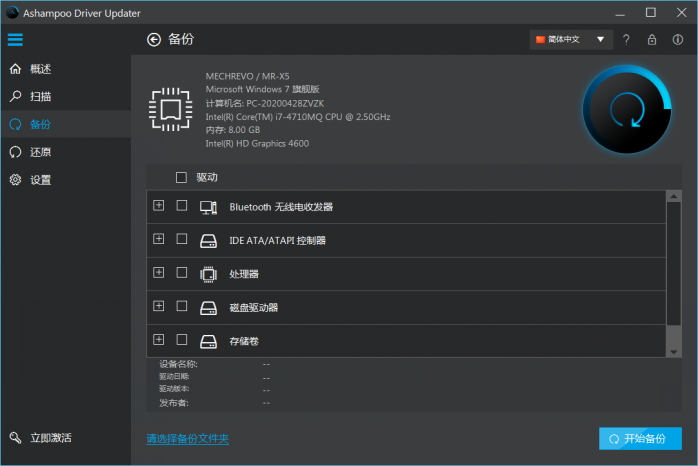The image size is (698, 466).
Task: Expand the 处理器 row
Action: [158, 272]
